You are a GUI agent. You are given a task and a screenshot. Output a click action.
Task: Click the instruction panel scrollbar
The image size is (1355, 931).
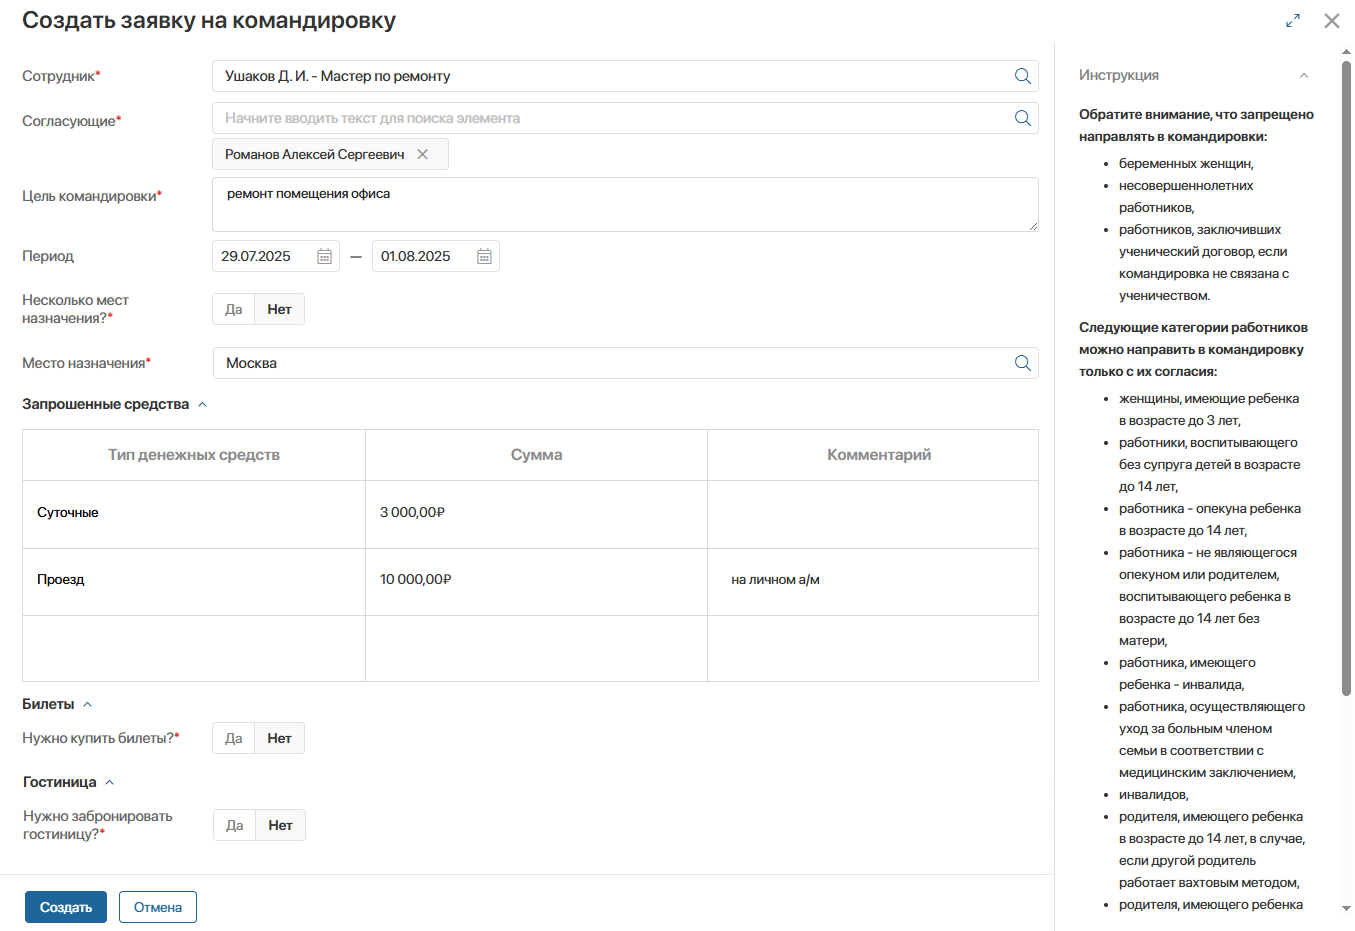point(1346,378)
